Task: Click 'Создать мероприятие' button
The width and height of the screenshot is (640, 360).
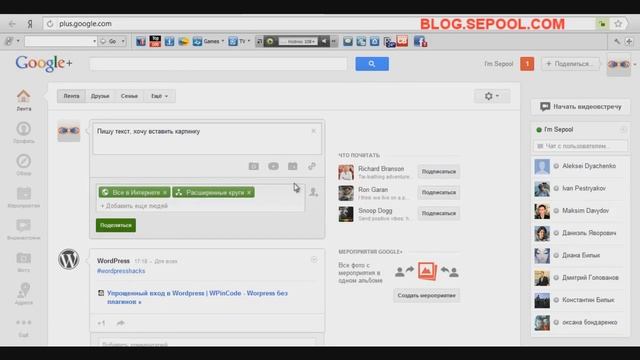Action: pyautogui.click(x=427, y=296)
